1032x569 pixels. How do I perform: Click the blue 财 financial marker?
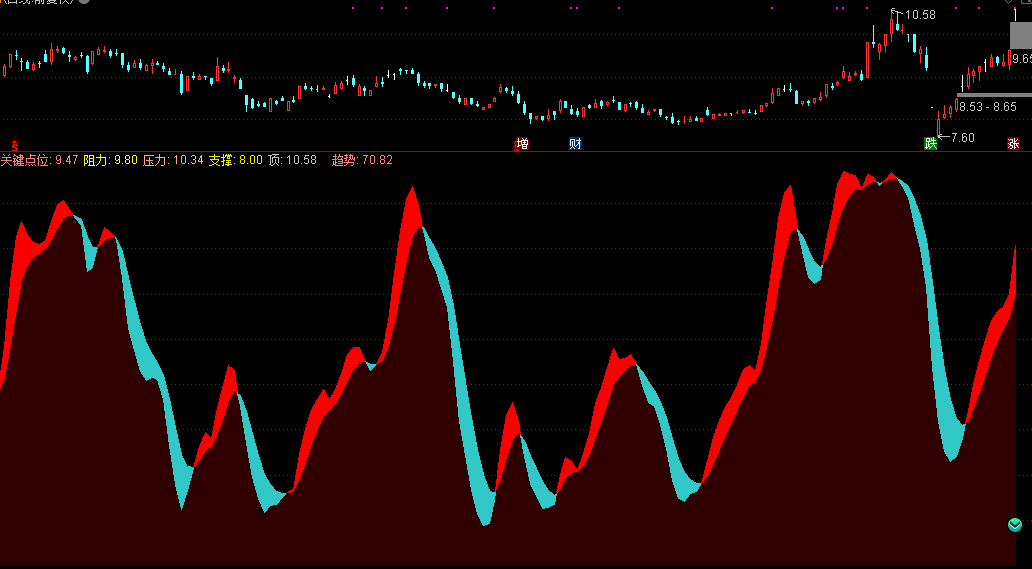click(x=575, y=144)
